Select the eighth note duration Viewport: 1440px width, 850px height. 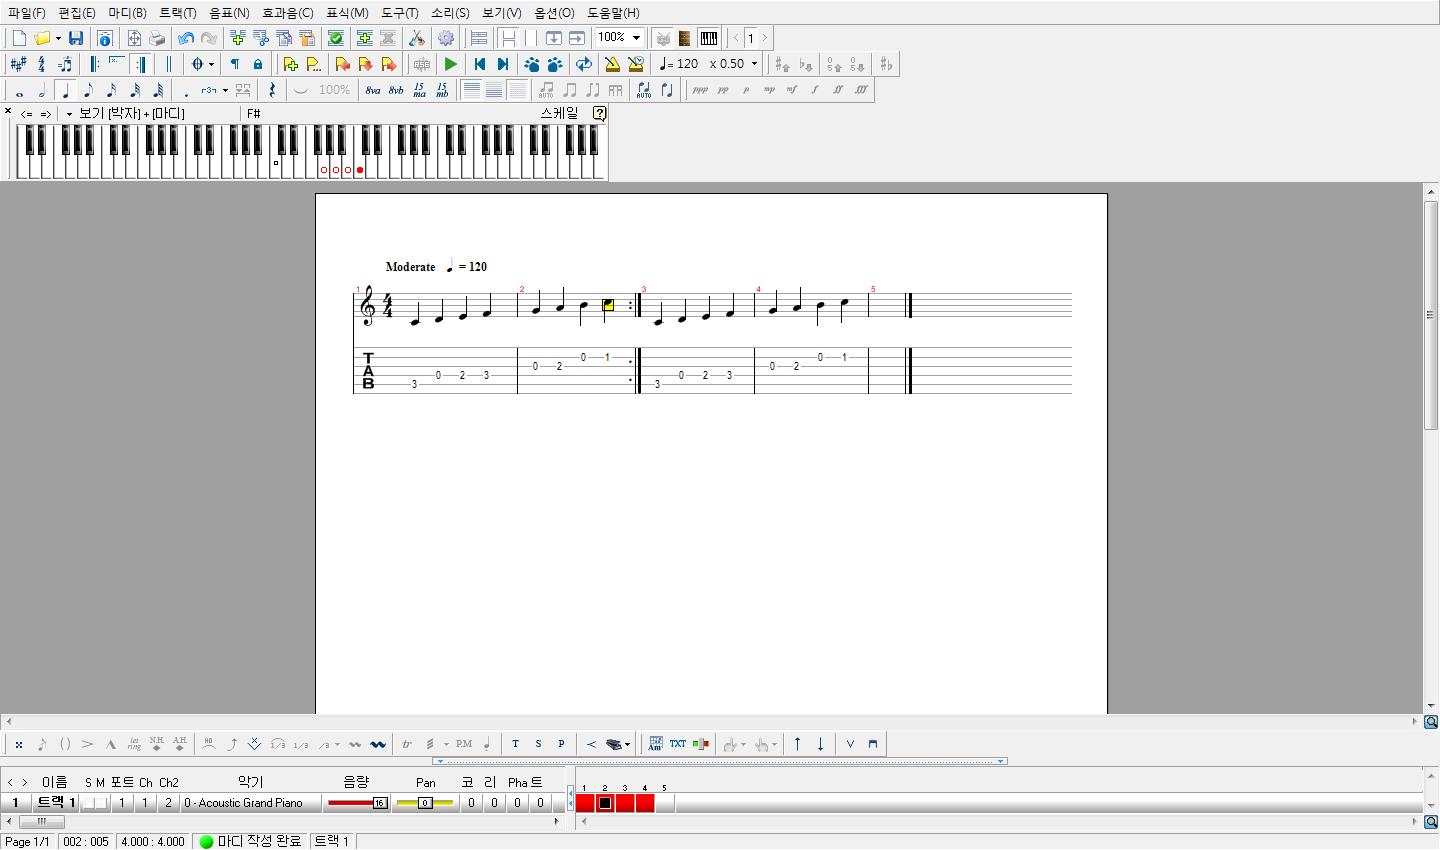pyautogui.click(x=89, y=90)
